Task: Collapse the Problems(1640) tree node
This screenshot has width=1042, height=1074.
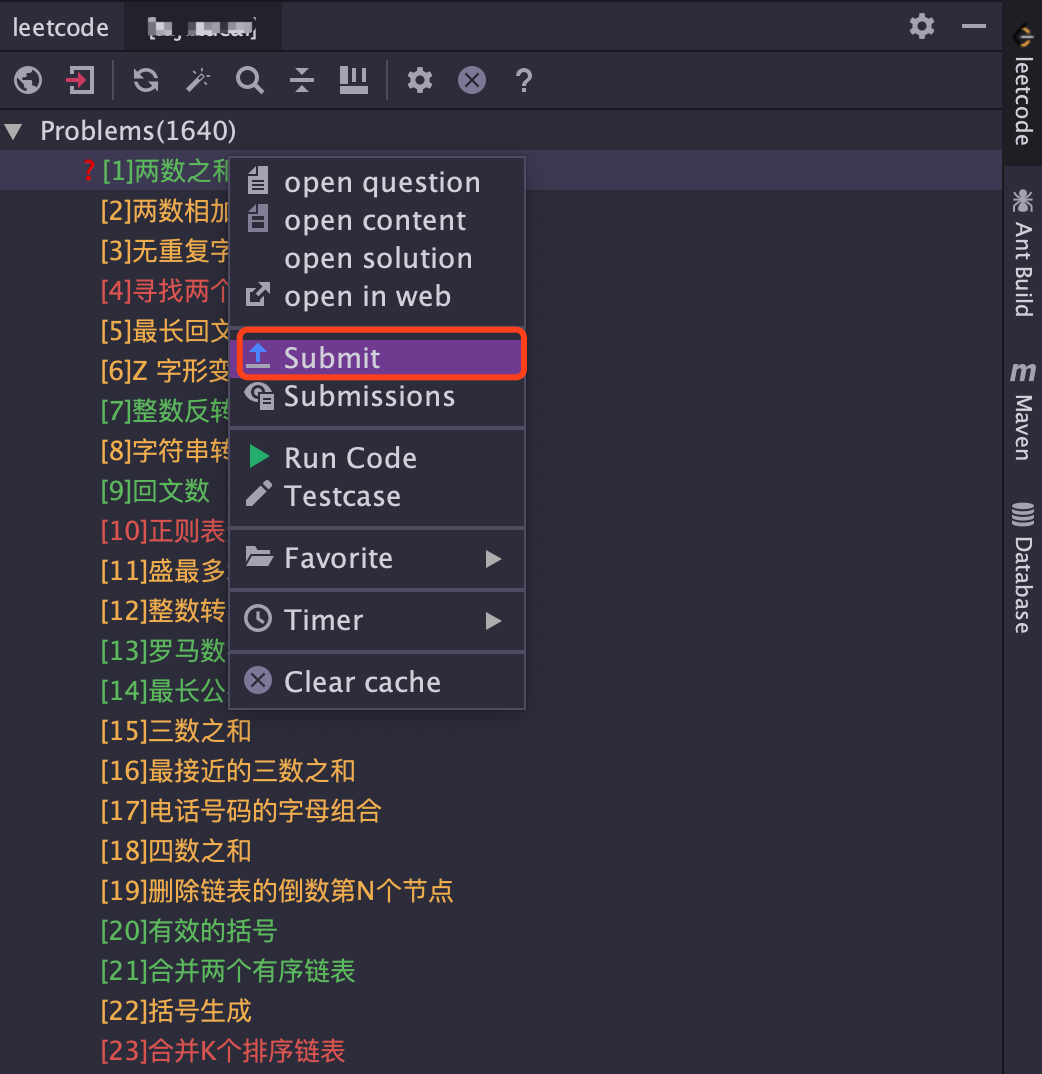Action: (x=14, y=131)
